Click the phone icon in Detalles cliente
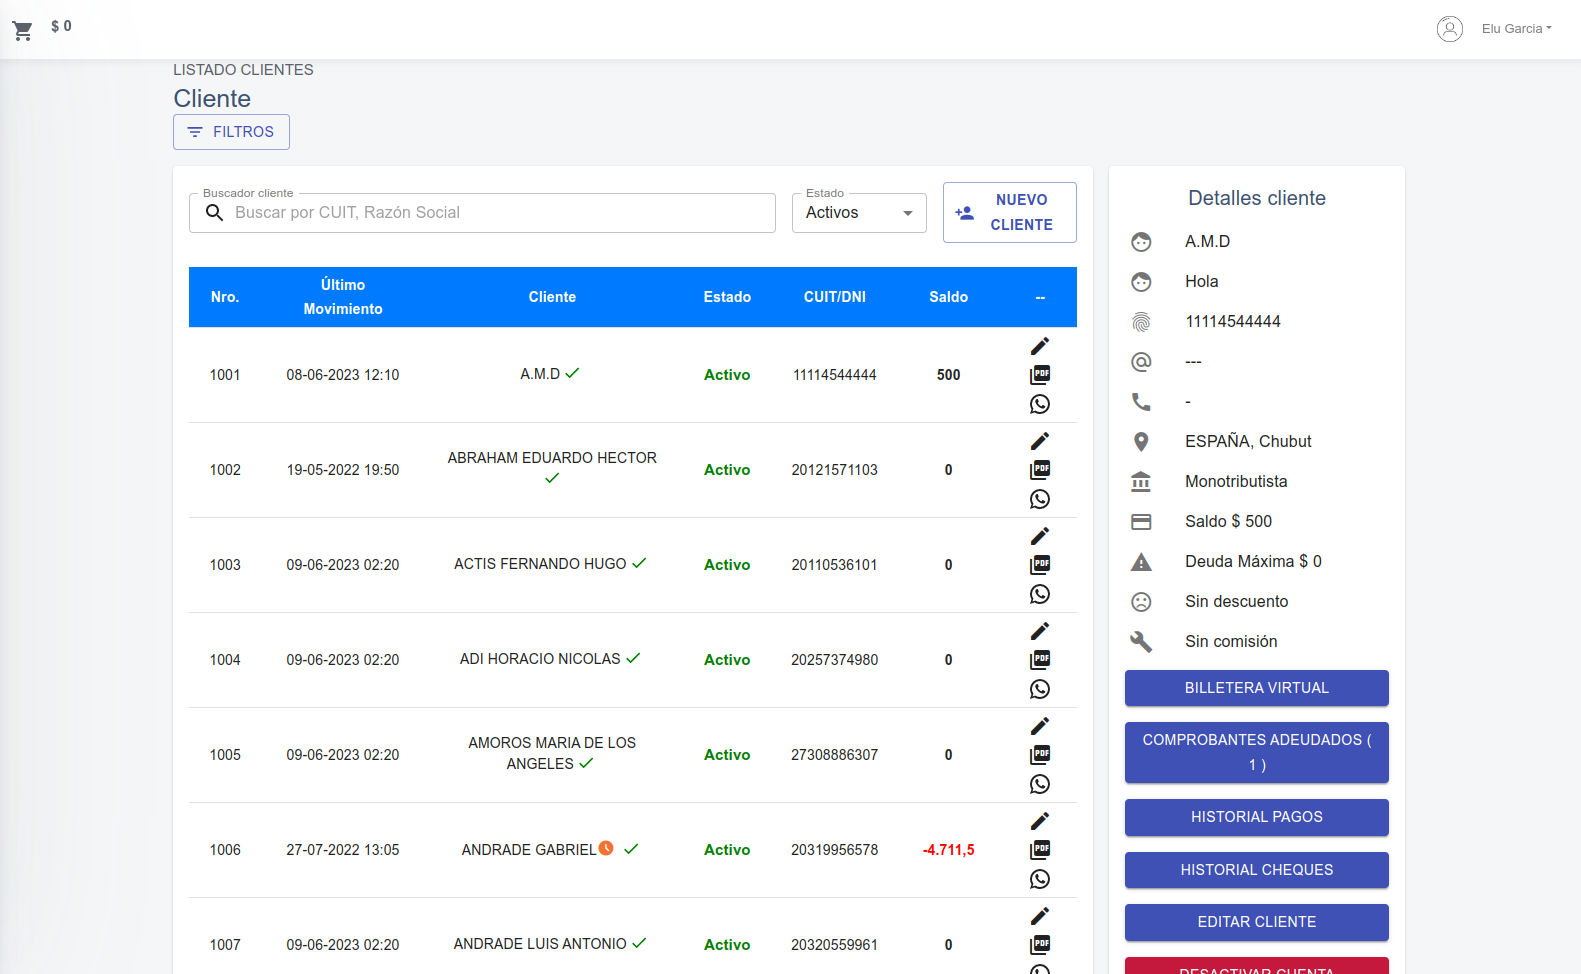The height and width of the screenshot is (974, 1581). 1141,402
